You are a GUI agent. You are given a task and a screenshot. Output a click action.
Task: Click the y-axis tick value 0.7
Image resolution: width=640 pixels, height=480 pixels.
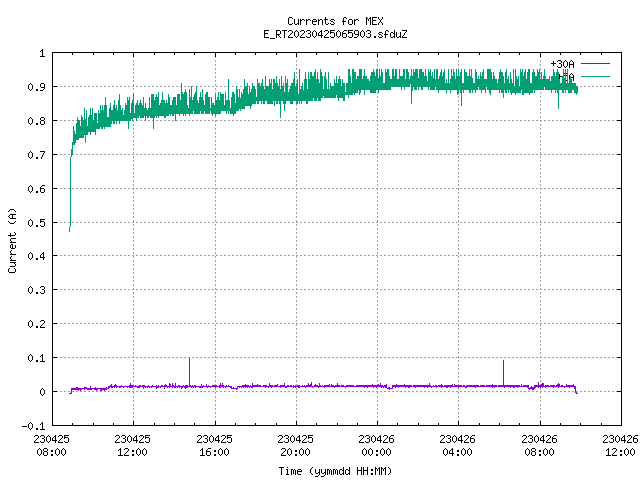click(x=36, y=155)
